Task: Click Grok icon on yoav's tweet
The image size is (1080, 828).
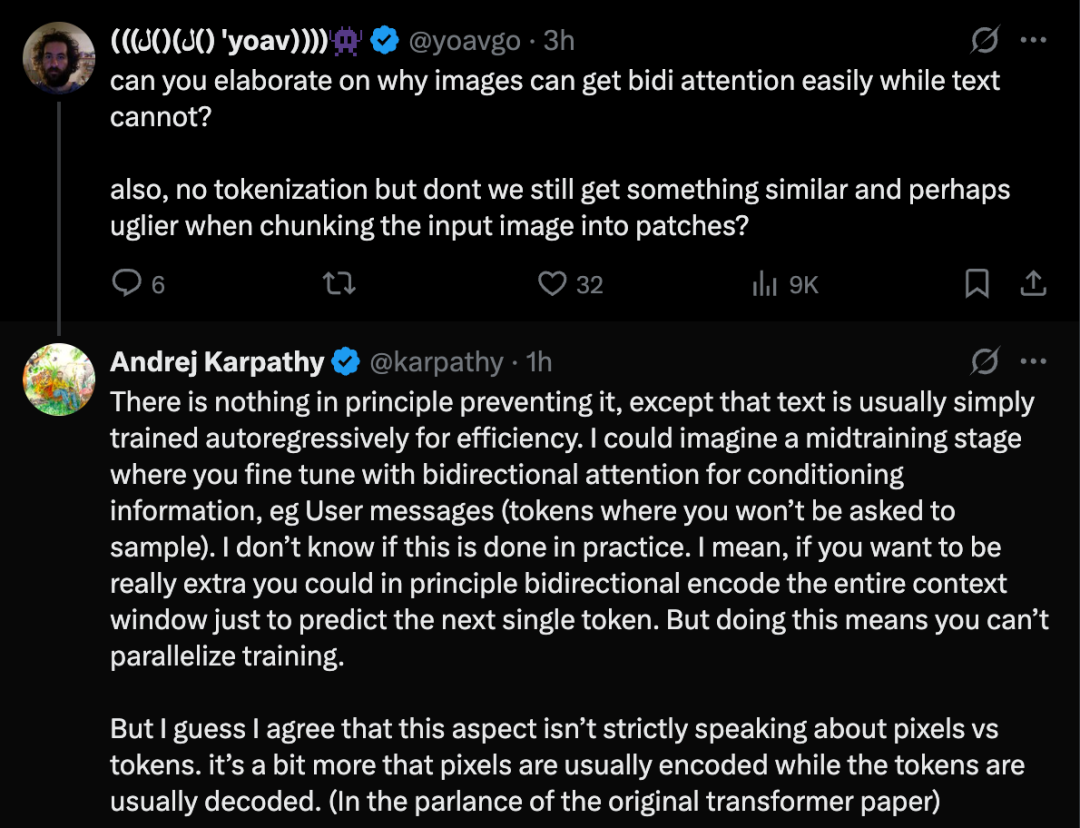Action: point(985,41)
